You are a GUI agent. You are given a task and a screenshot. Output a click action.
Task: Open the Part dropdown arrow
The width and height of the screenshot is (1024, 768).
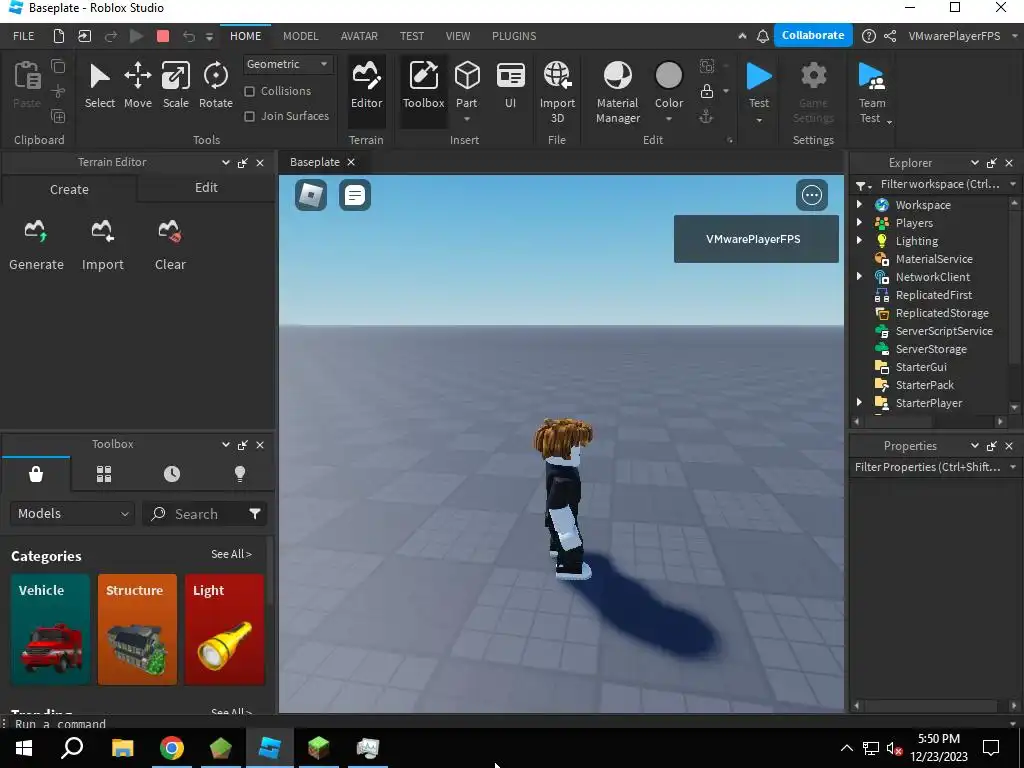click(467, 119)
